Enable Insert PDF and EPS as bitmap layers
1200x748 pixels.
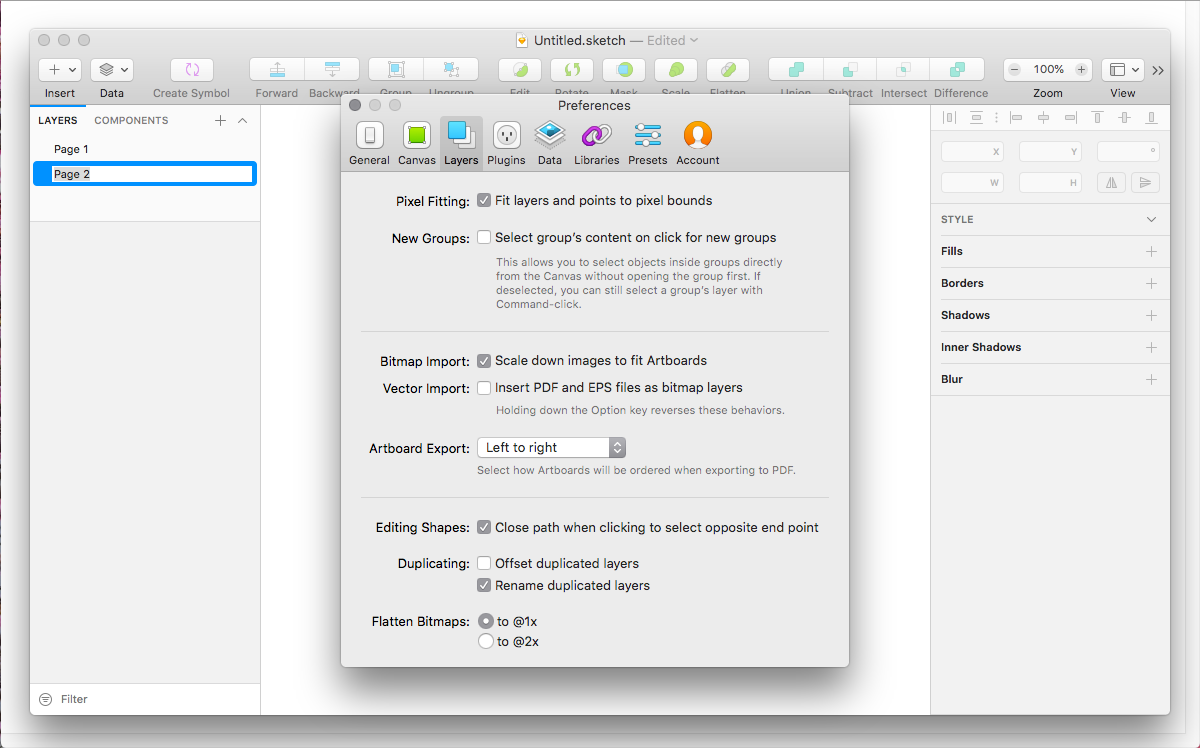point(484,388)
